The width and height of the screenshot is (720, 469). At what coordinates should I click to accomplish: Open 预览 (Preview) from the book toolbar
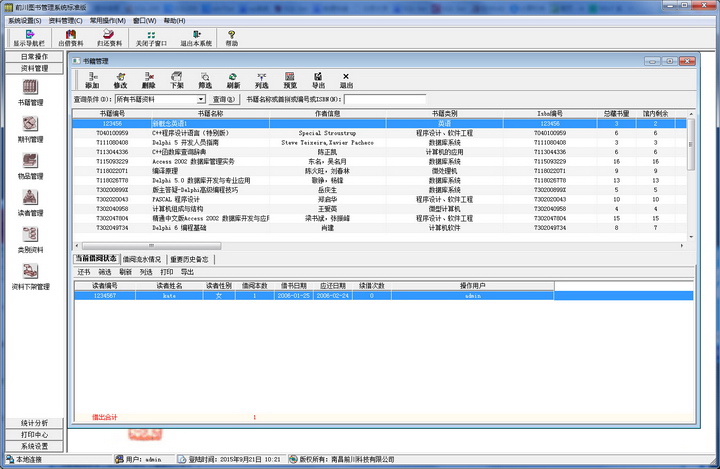290,80
